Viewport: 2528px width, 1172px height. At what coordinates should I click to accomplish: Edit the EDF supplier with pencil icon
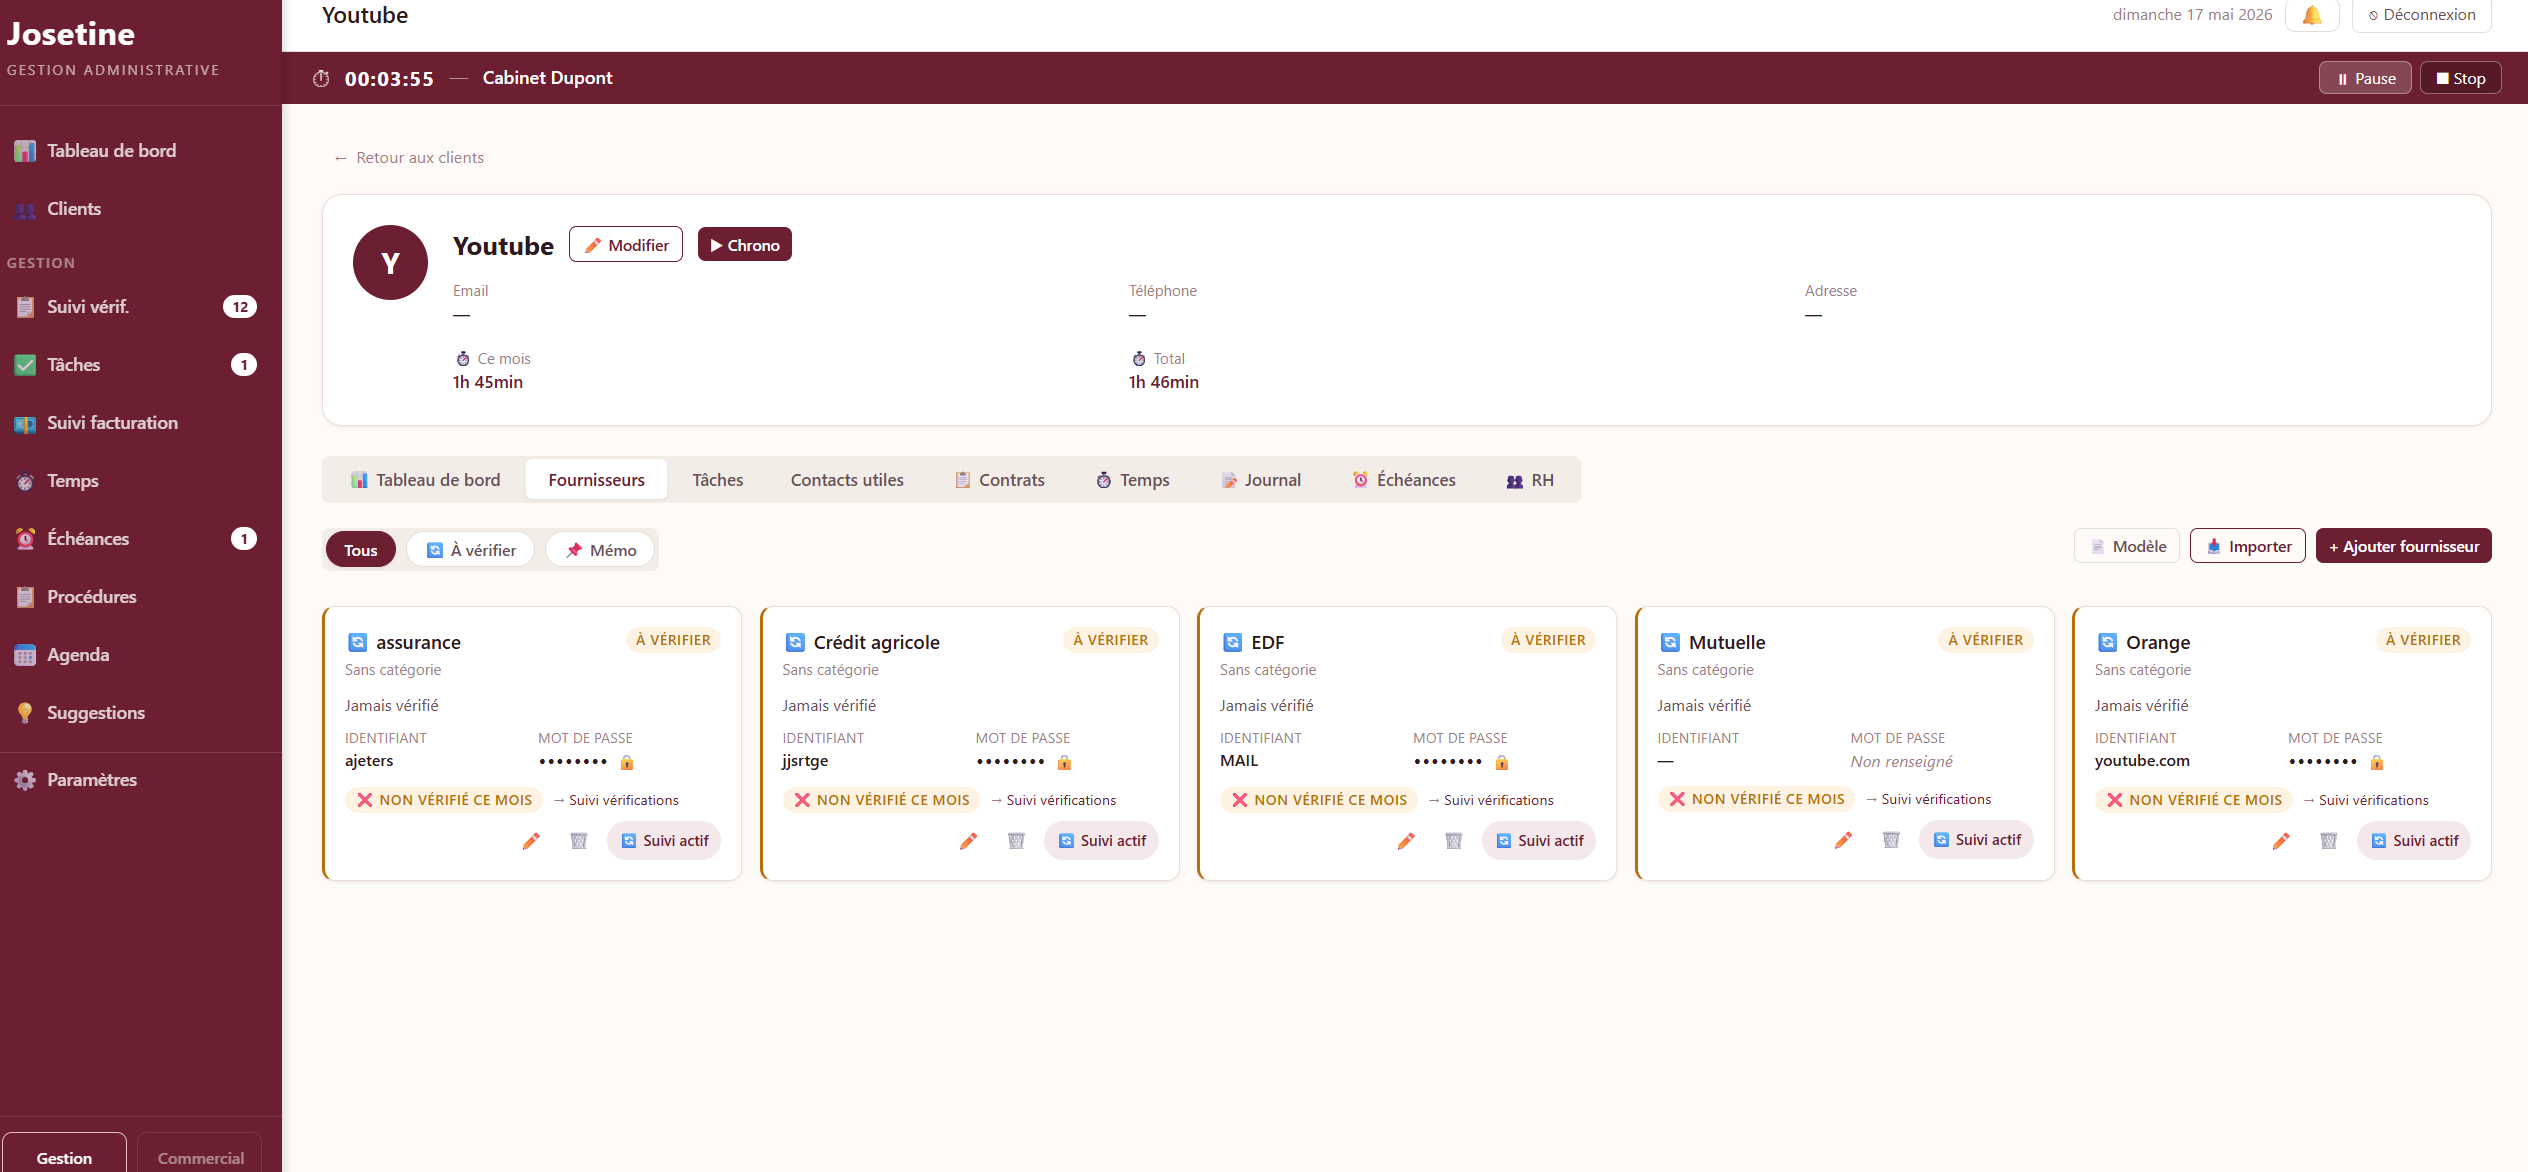(1406, 841)
